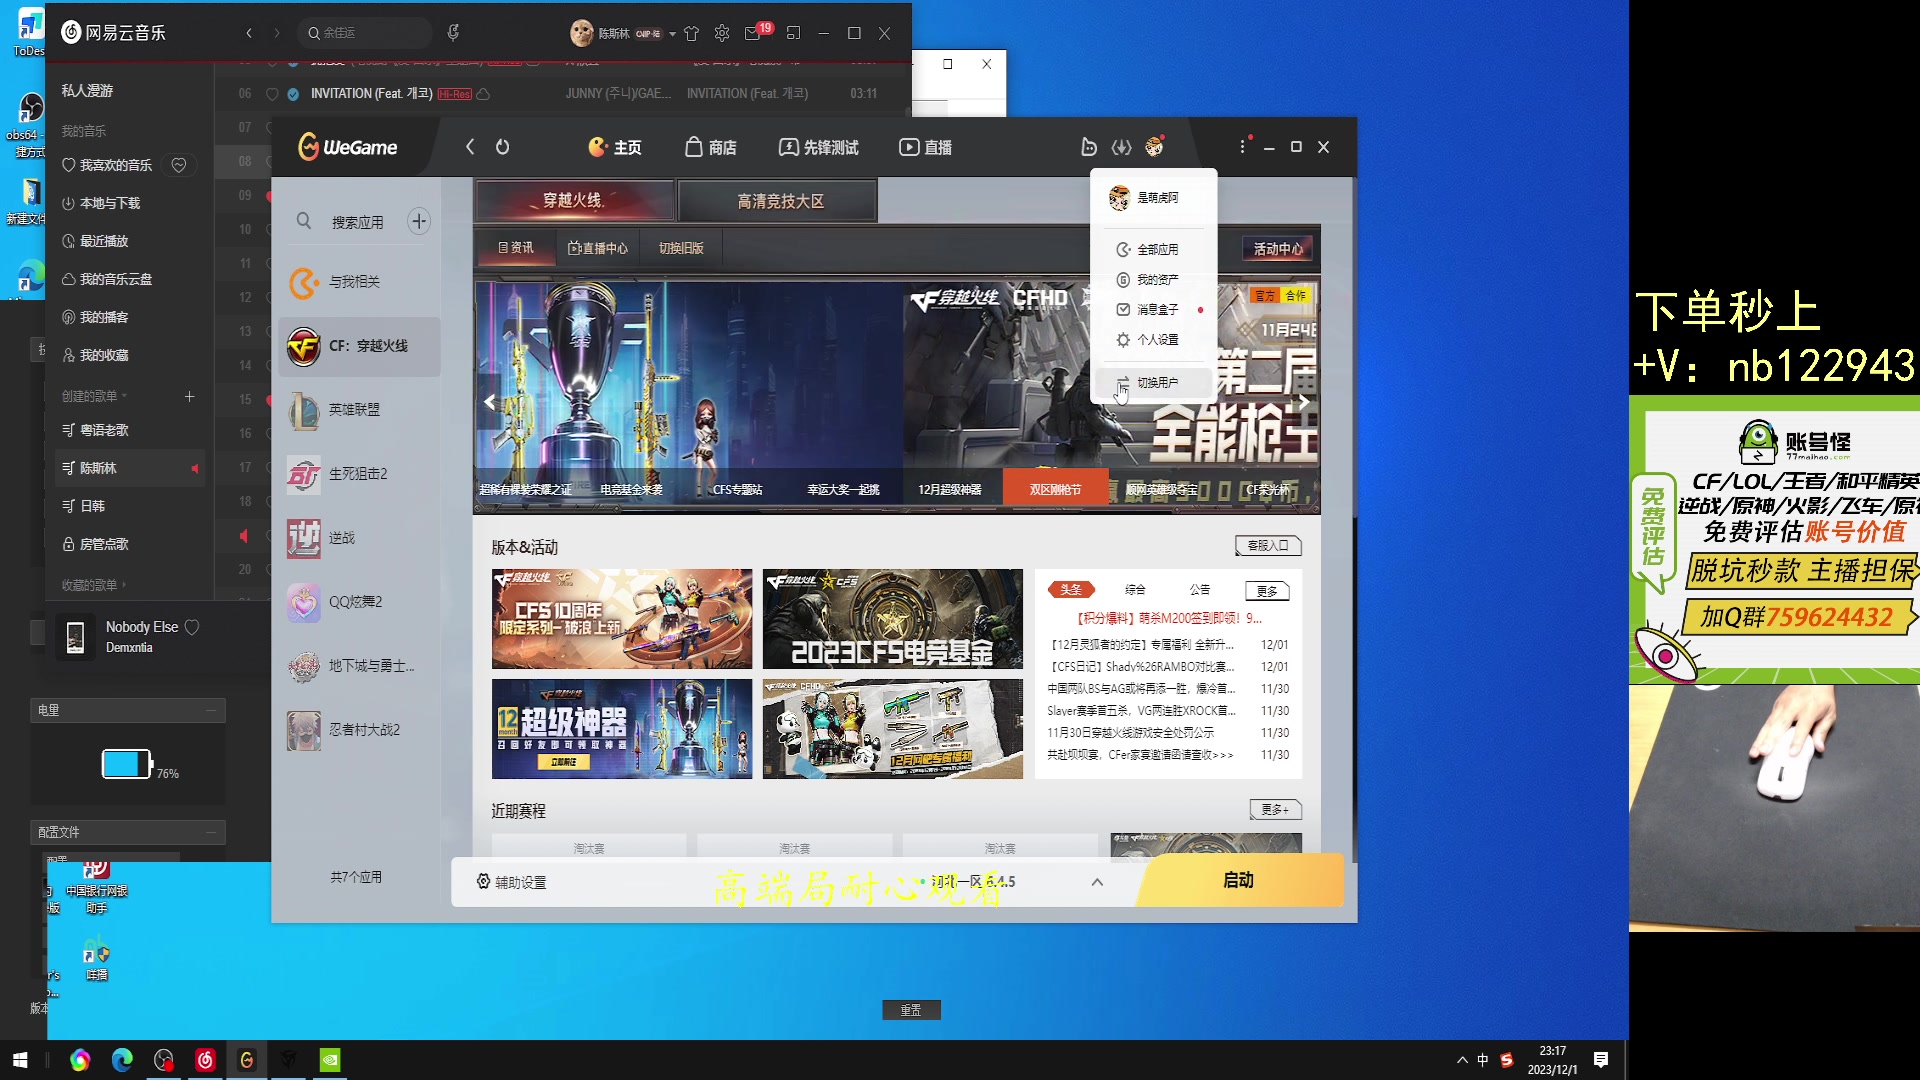Toggle heart for INVITATION song row
The image size is (1920, 1080).
(272, 94)
